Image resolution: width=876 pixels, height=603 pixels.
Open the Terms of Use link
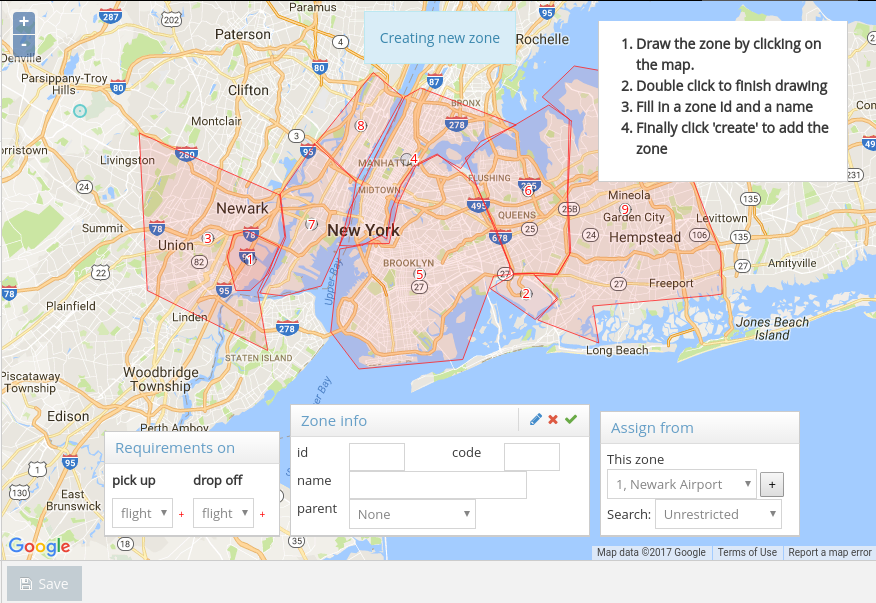[747, 552]
